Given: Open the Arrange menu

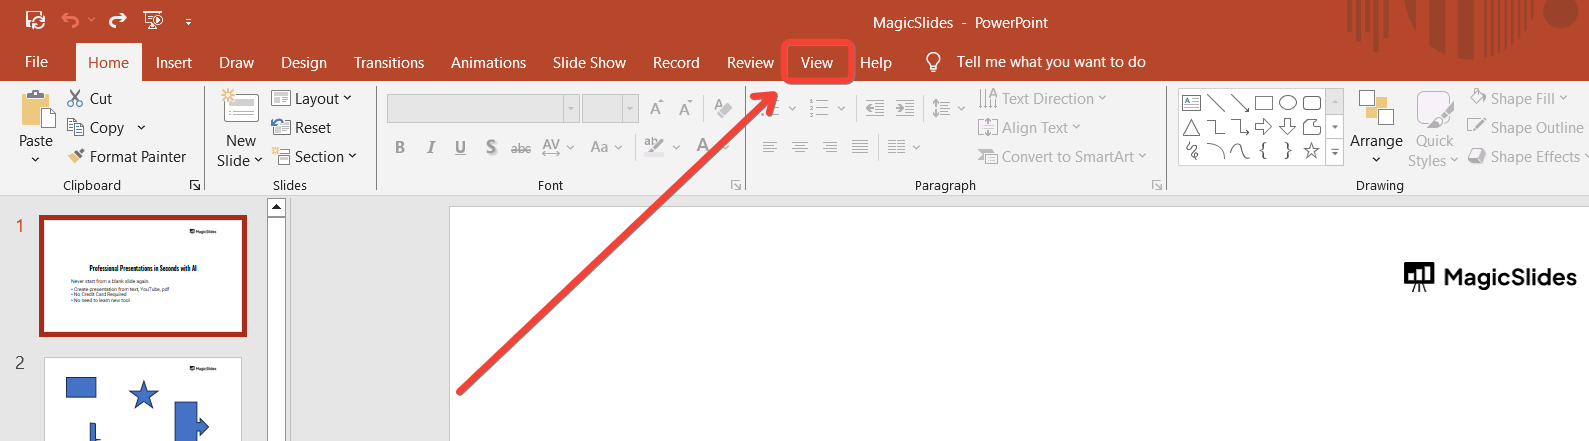Looking at the screenshot, I should tap(1376, 128).
